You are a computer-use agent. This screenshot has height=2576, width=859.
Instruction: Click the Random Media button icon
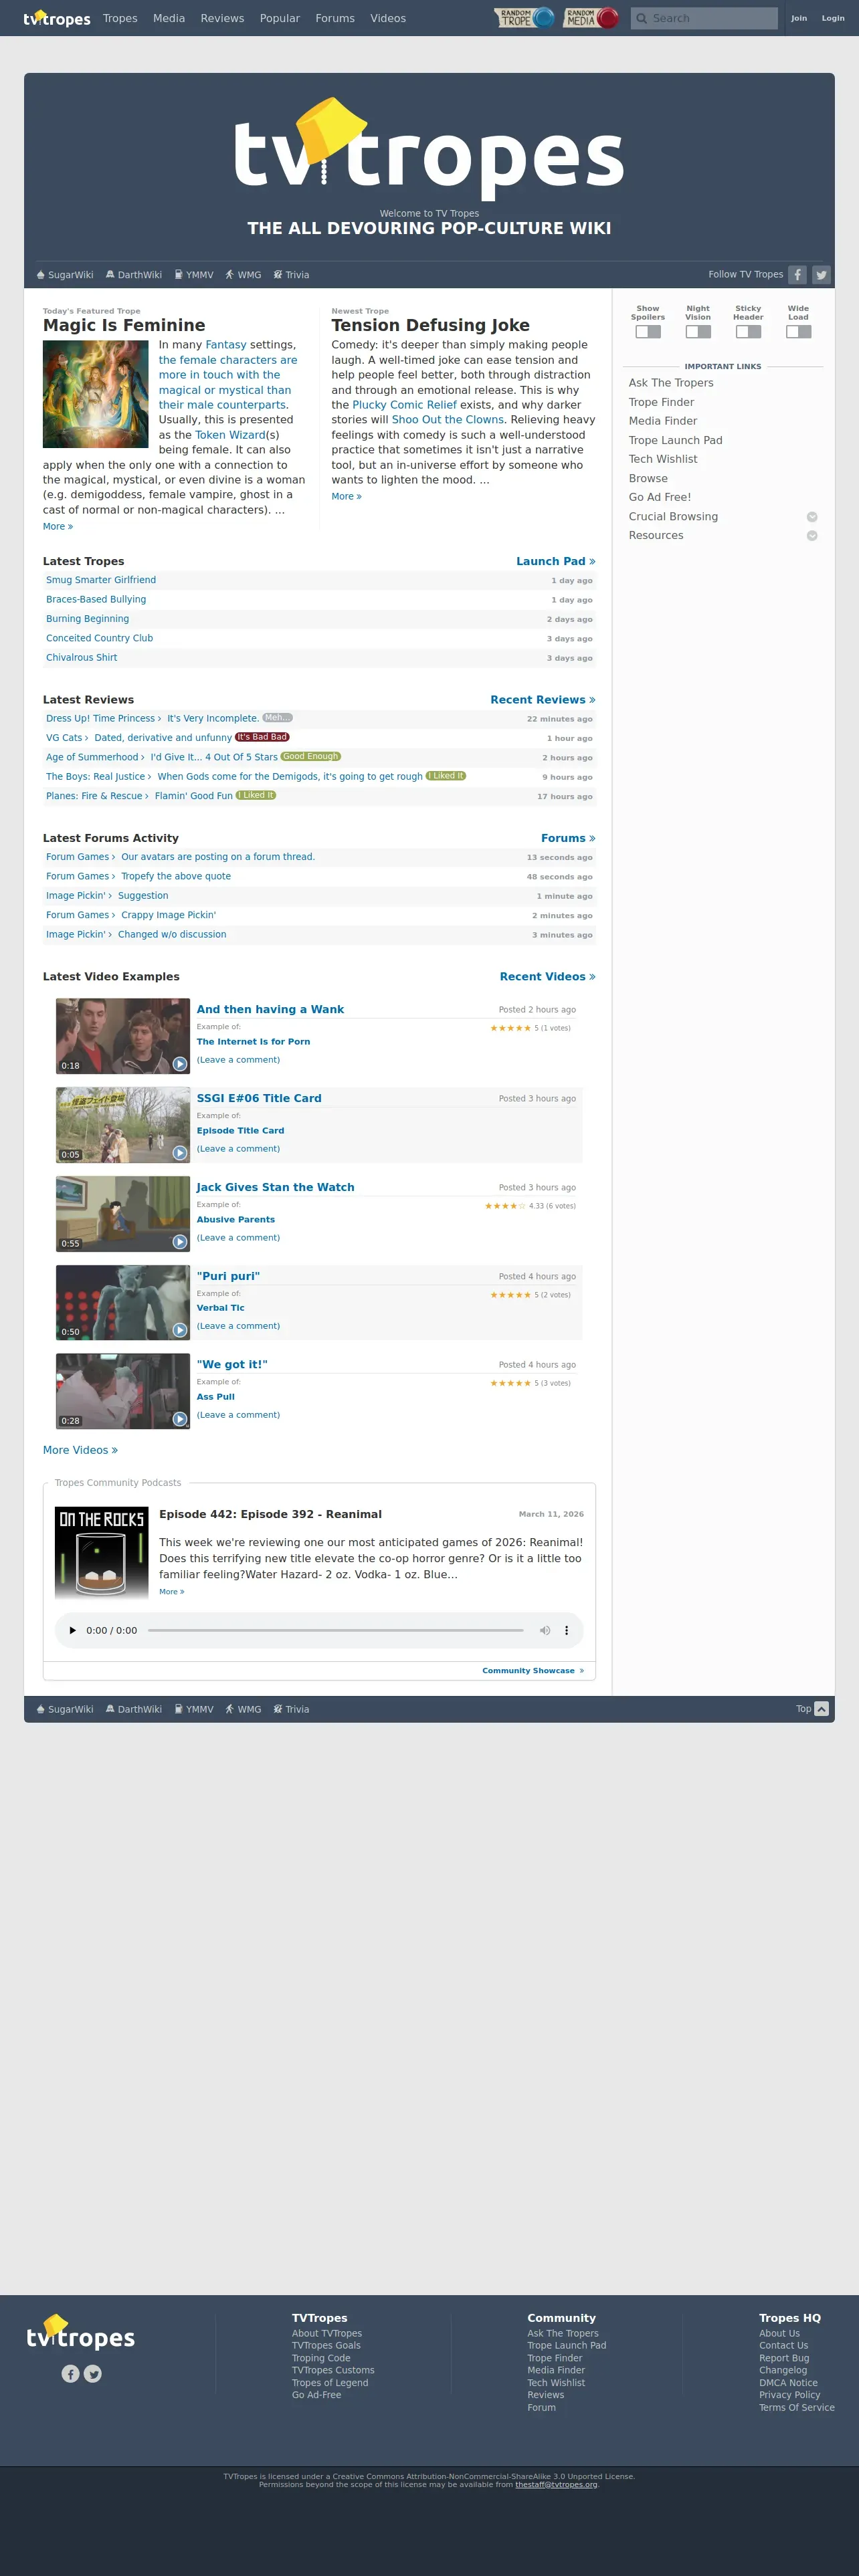(x=591, y=18)
